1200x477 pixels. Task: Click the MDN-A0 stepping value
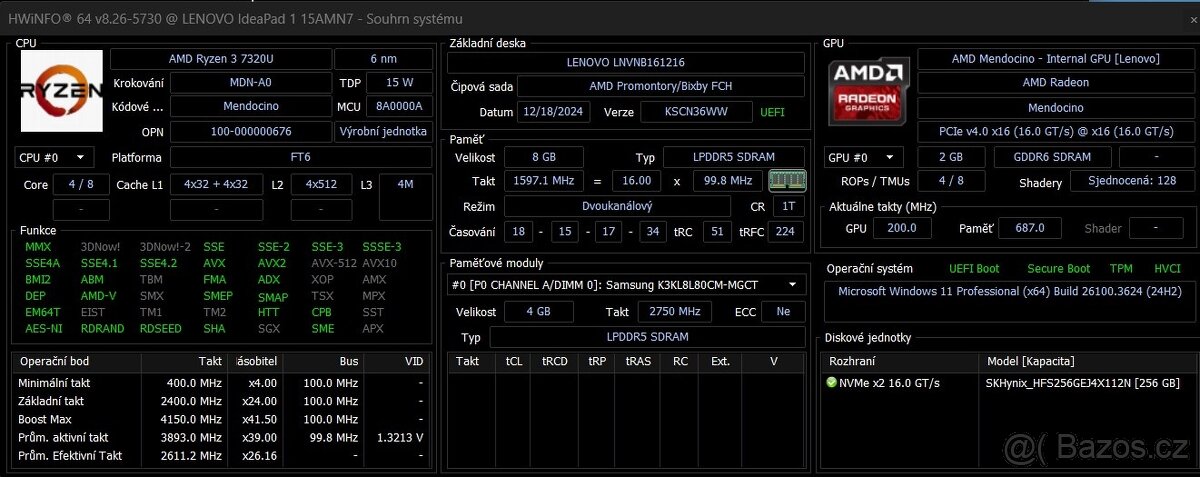pyautogui.click(x=250, y=83)
